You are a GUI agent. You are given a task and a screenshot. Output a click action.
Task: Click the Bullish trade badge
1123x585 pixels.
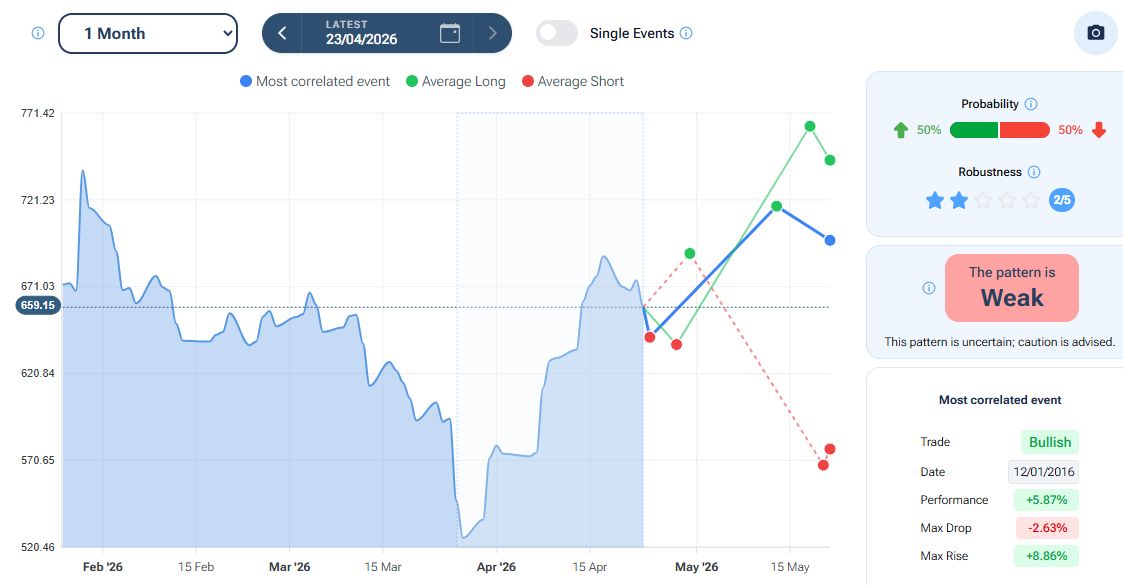click(1049, 442)
